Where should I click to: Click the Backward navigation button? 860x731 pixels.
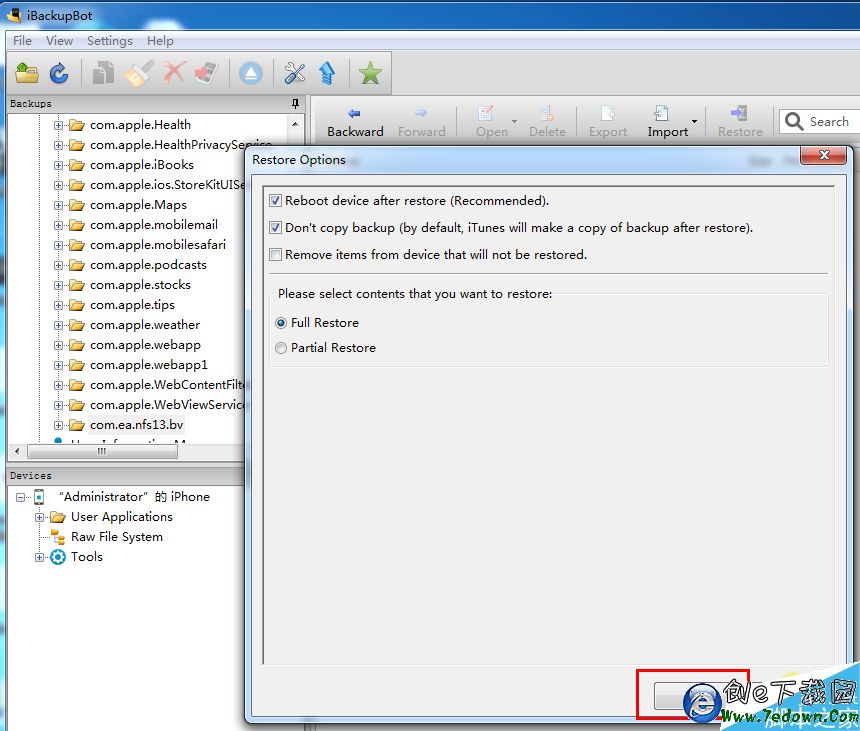(x=355, y=122)
